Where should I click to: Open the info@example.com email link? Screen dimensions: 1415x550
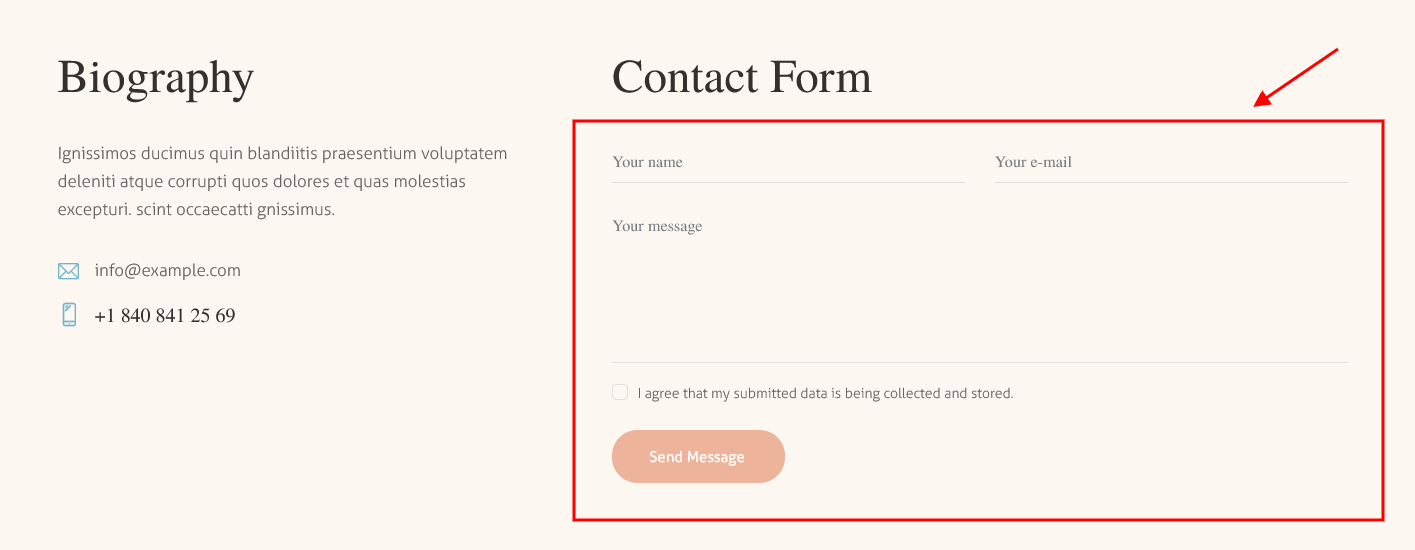pos(168,270)
